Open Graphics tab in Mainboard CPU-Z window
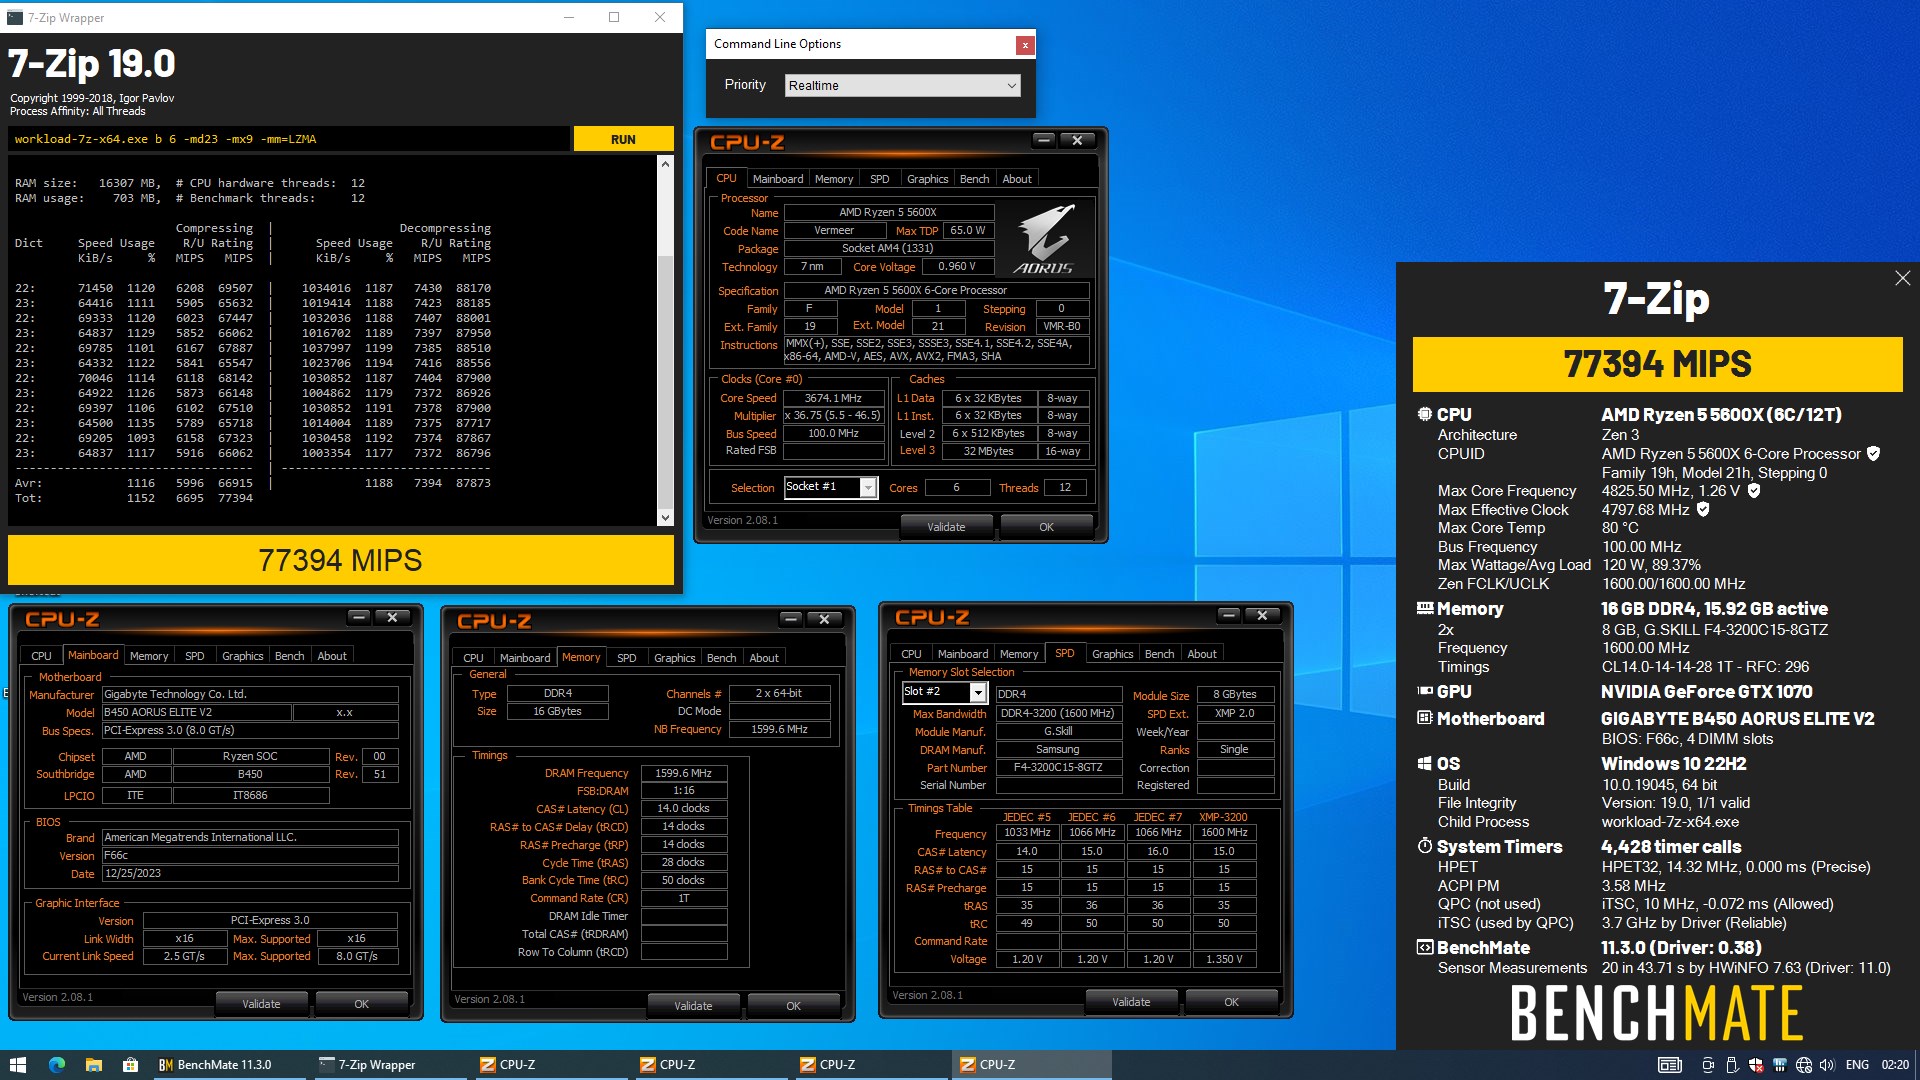Viewport: 1920px width, 1080px height. [x=243, y=656]
